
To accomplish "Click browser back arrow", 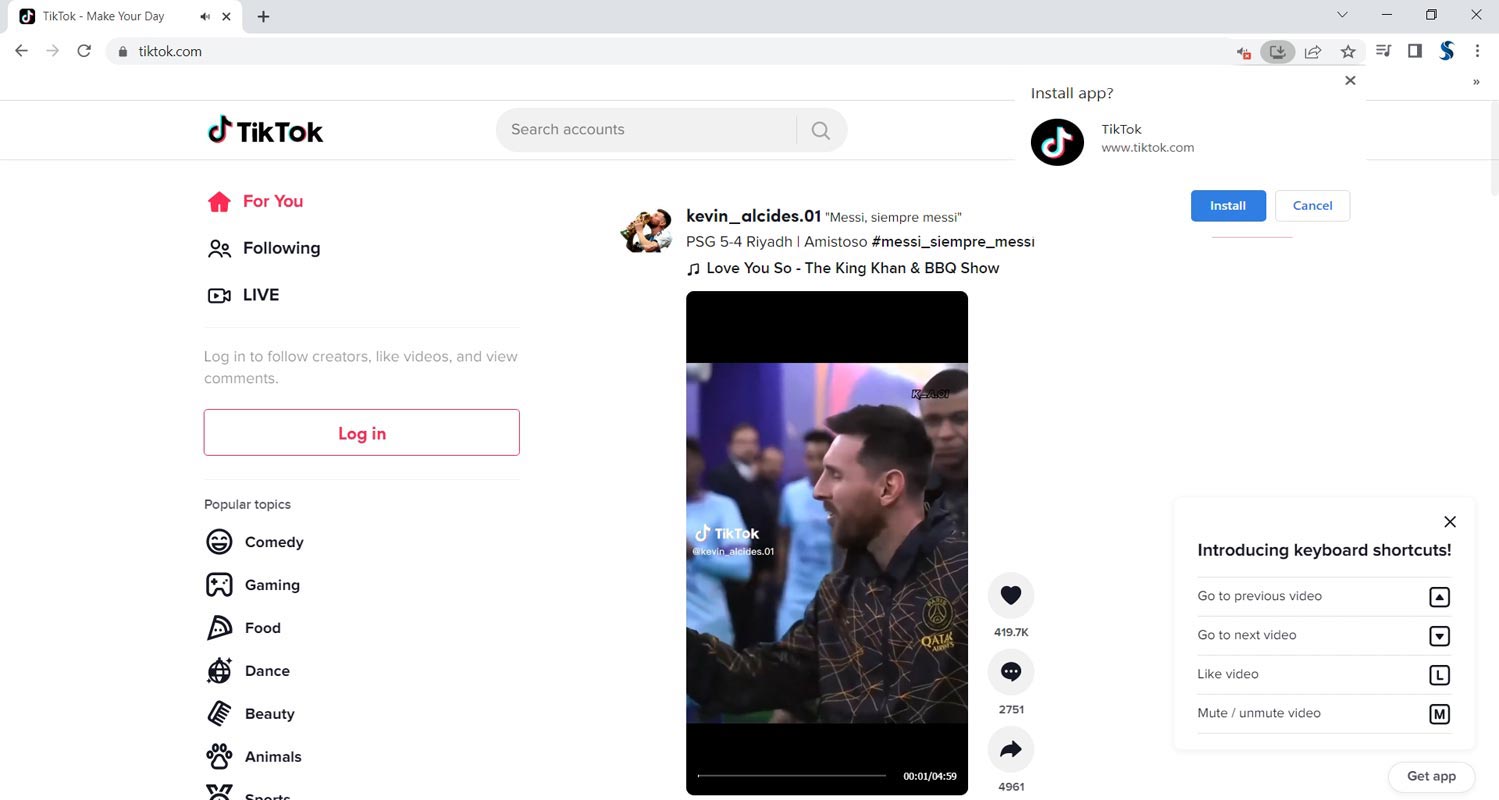I will tap(21, 51).
